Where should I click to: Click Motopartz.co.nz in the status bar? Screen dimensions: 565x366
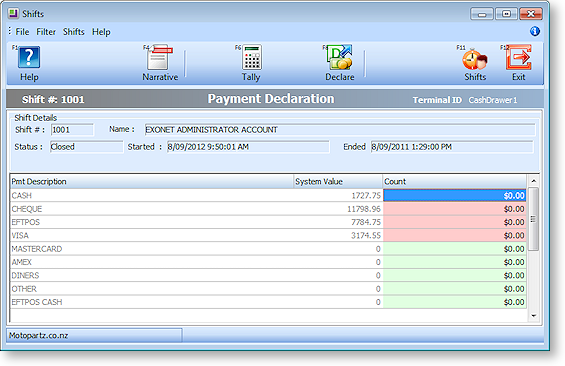[39, 335]
